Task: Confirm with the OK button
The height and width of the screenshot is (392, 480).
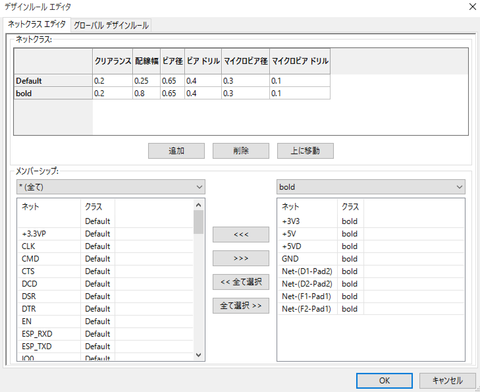Action: [x=384, y=381]
